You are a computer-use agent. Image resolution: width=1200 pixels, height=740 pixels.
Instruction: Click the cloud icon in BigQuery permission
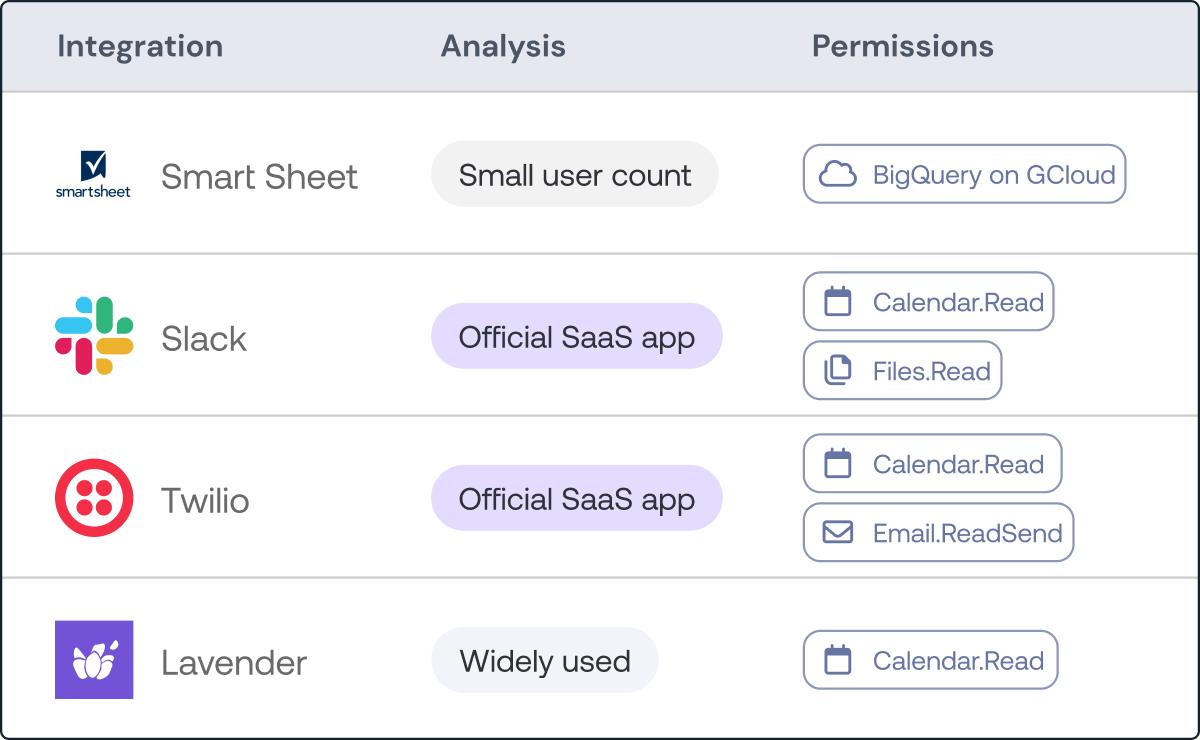click(838, 175)
